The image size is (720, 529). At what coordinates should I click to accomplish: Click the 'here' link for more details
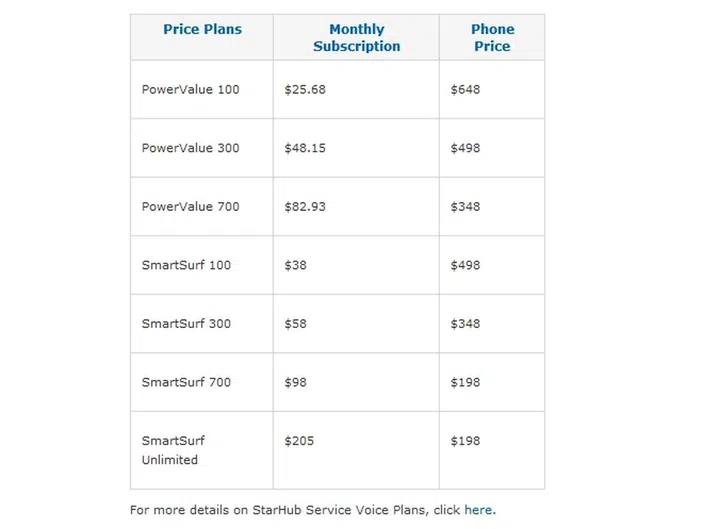[x=478, y=510]
